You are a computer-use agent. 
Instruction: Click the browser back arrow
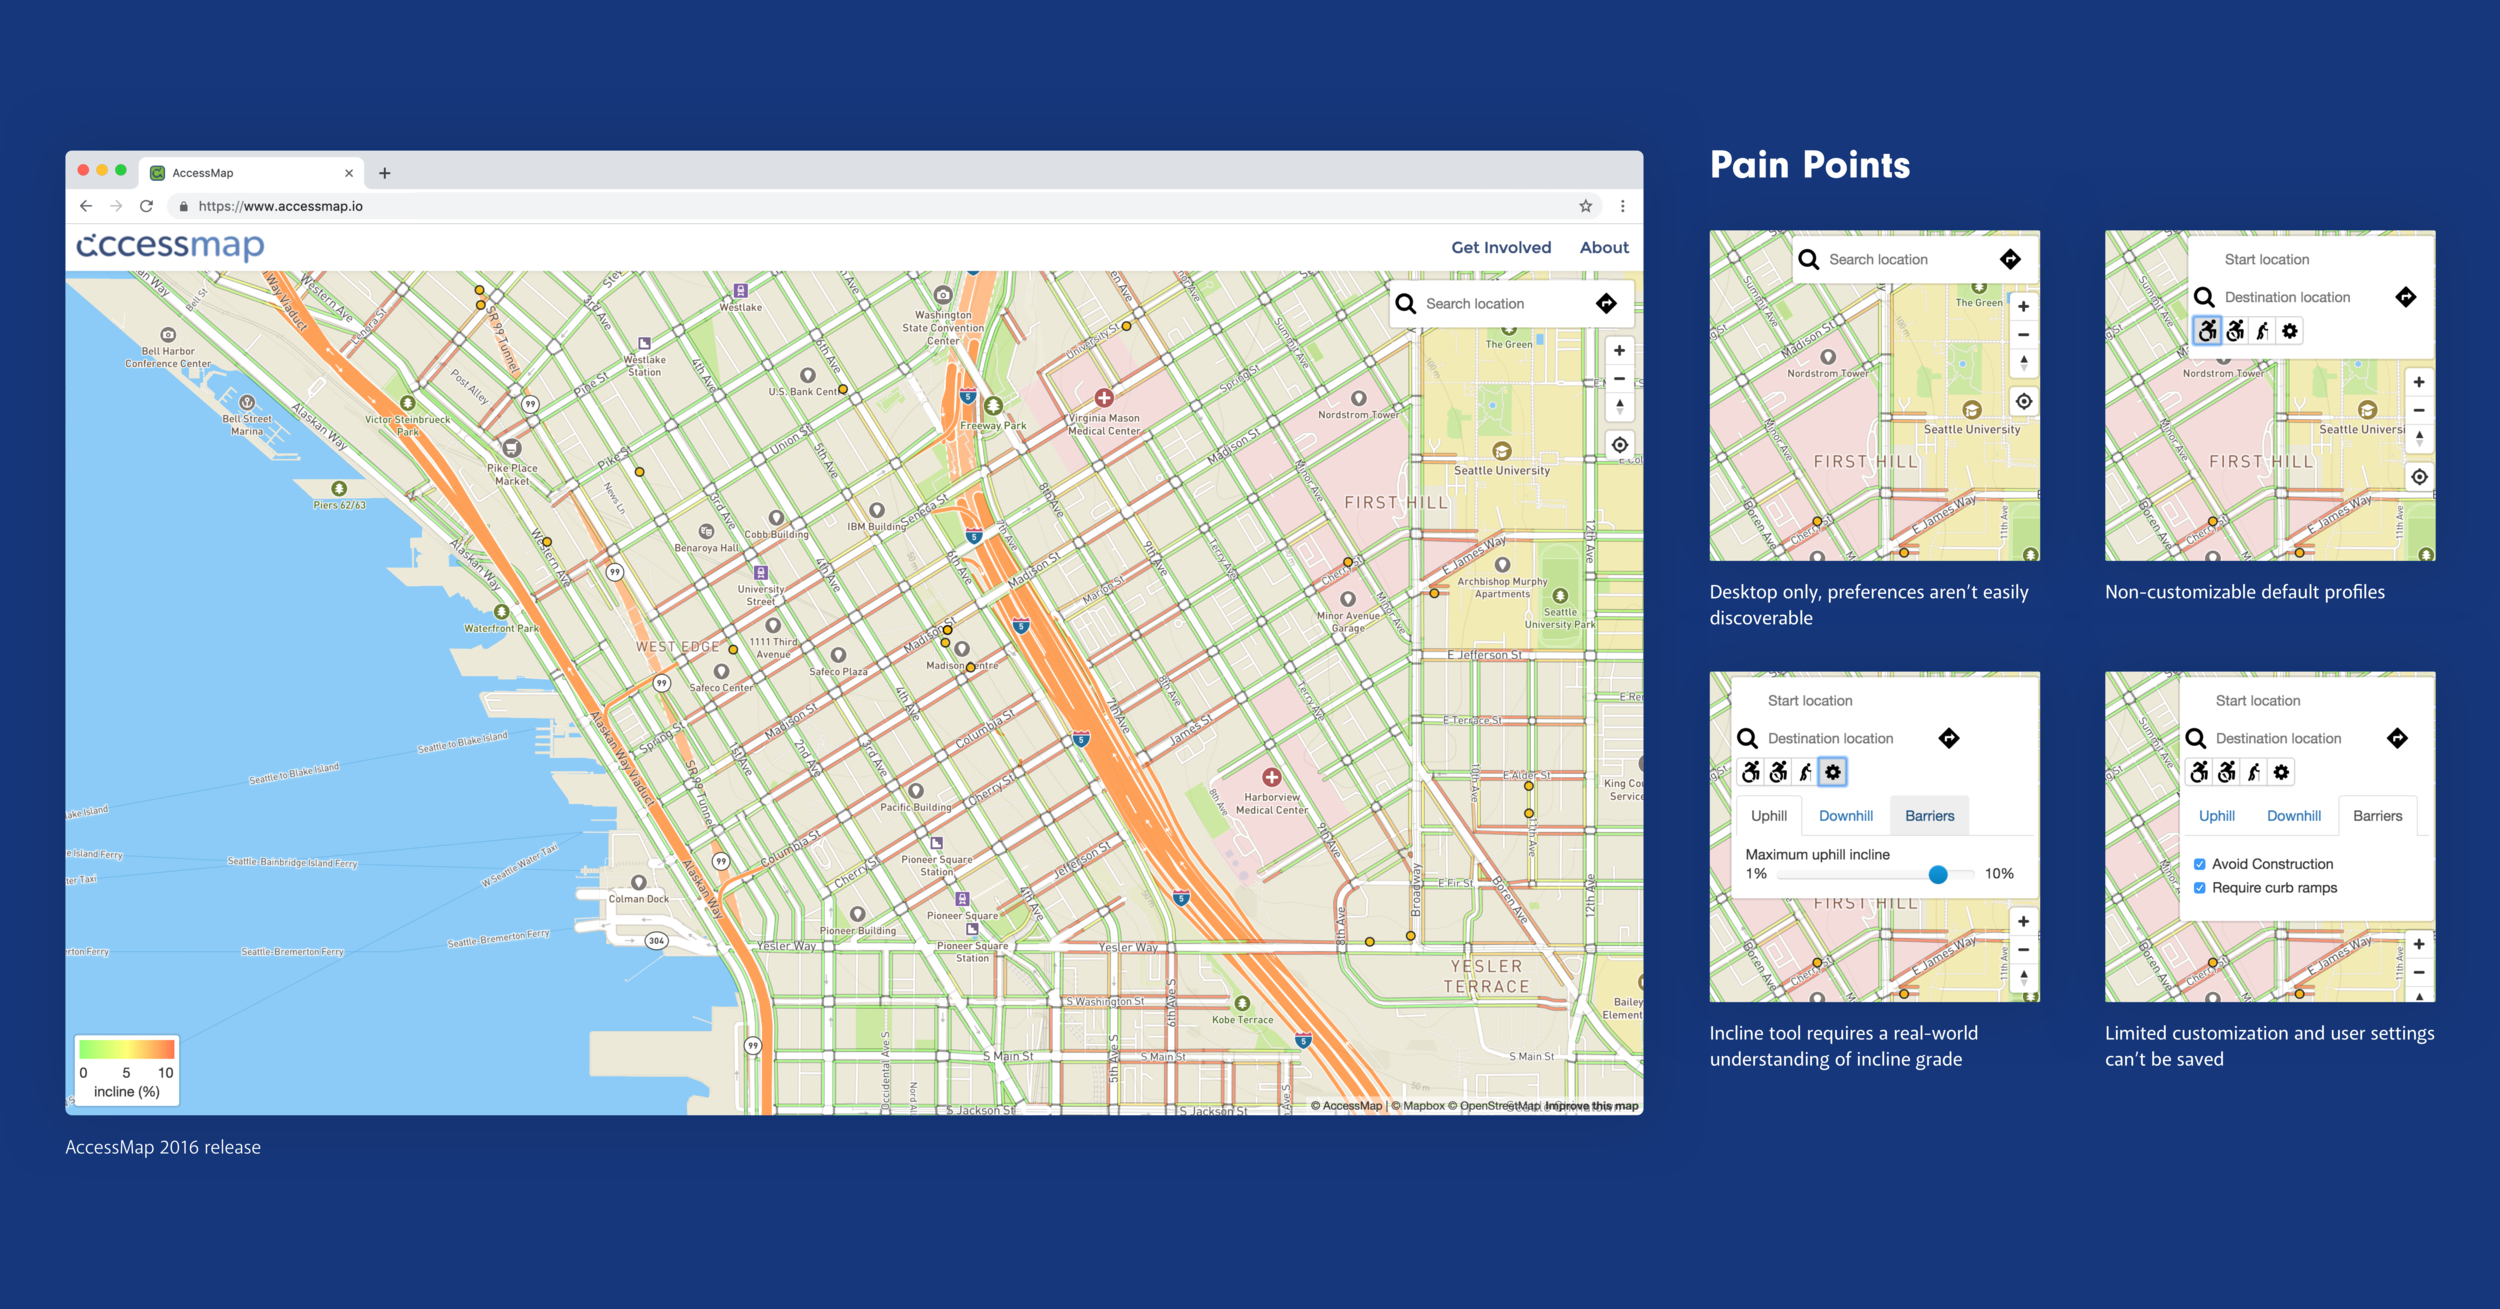point(86,206)
